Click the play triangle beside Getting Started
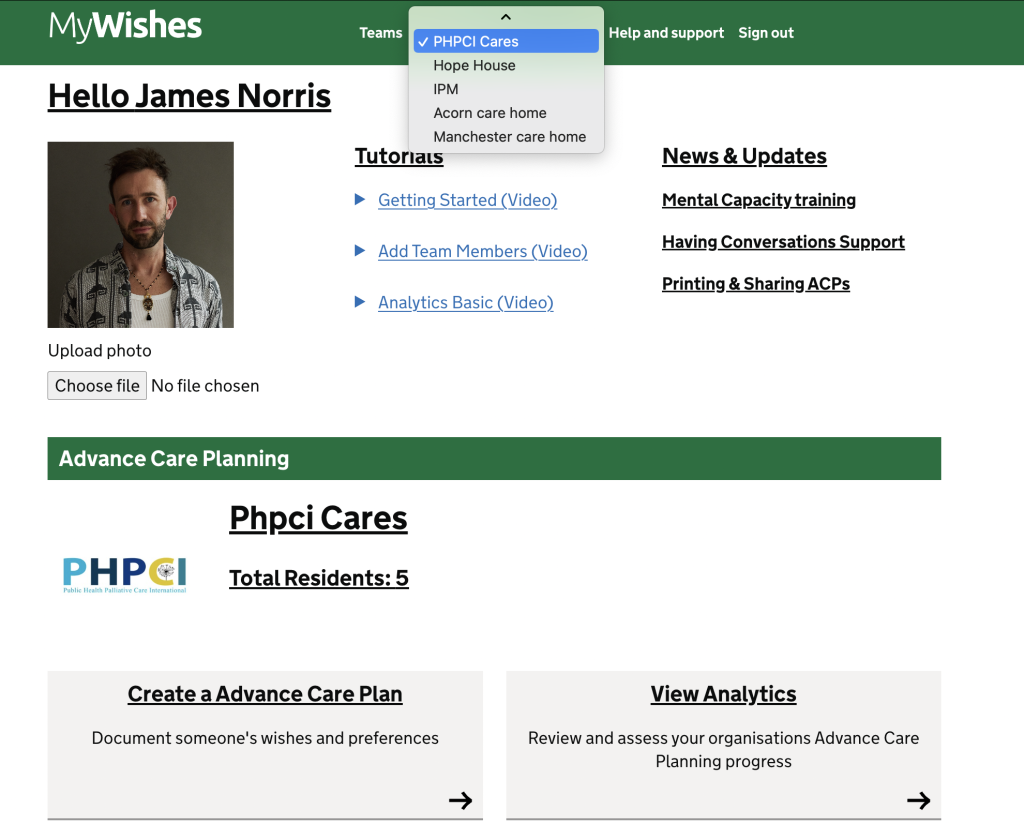Screen dimensions: 1024x838 pos(360,200)
